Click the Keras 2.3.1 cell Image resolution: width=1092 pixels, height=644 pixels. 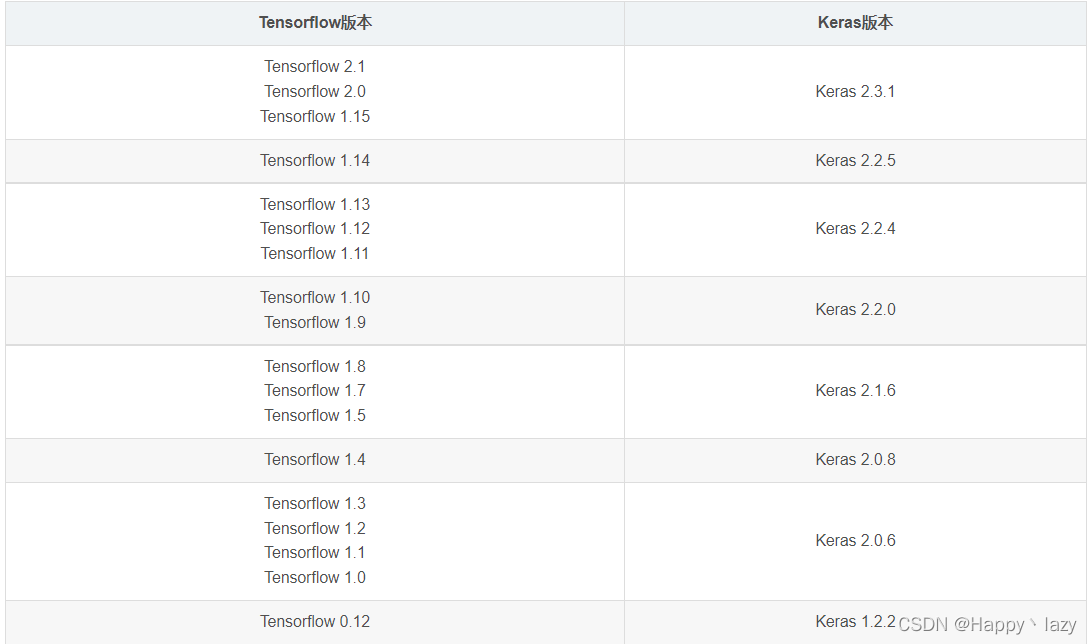coord(855,91)
